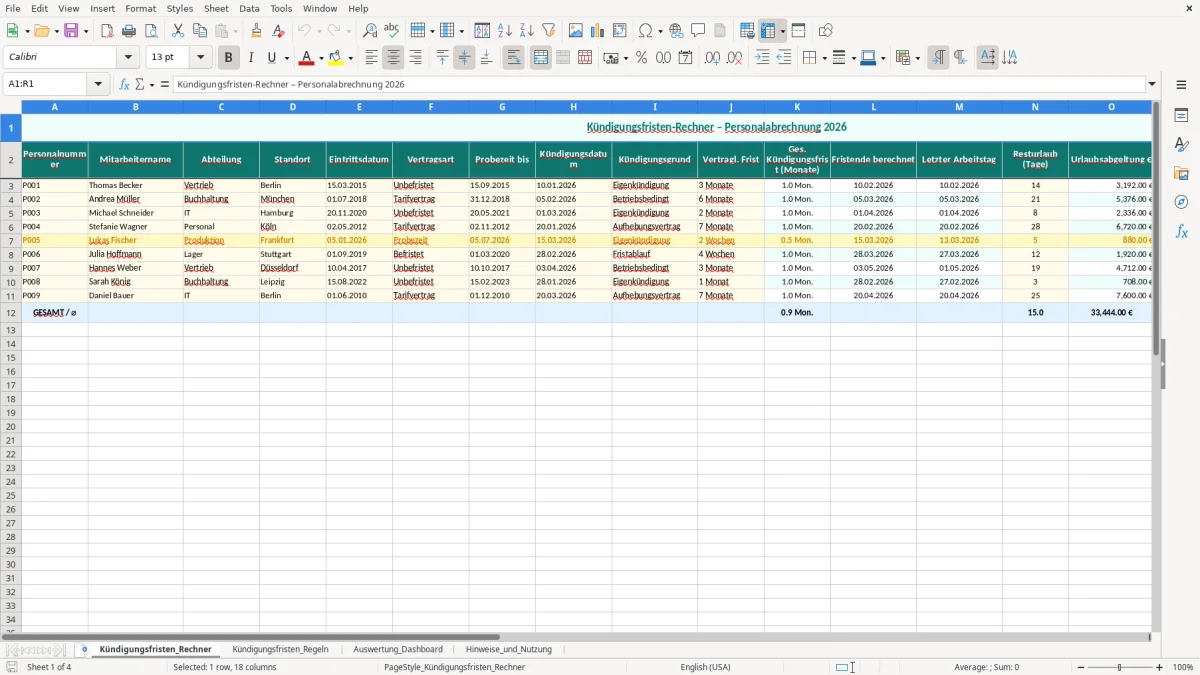Select row header 7
The image size is (1200, 675).
[x=11, y=240]
